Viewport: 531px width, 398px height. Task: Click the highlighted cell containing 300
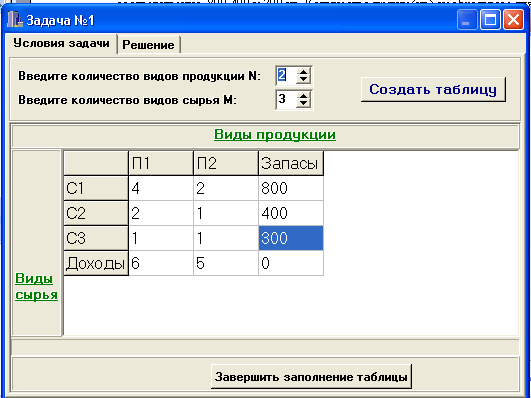click(x=291, y=238)
